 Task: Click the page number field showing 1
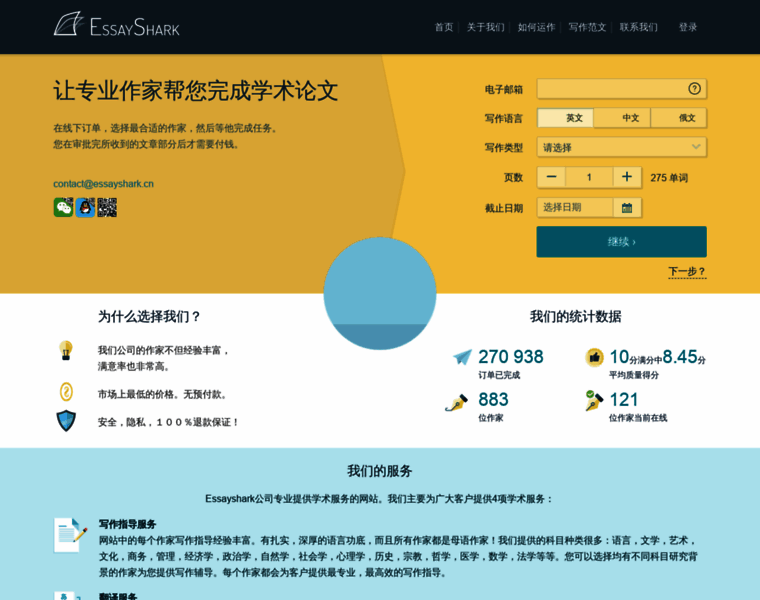point(589,177)
